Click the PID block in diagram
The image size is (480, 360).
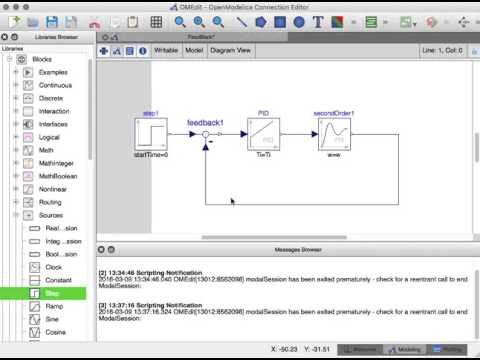[x=263, y=134]
